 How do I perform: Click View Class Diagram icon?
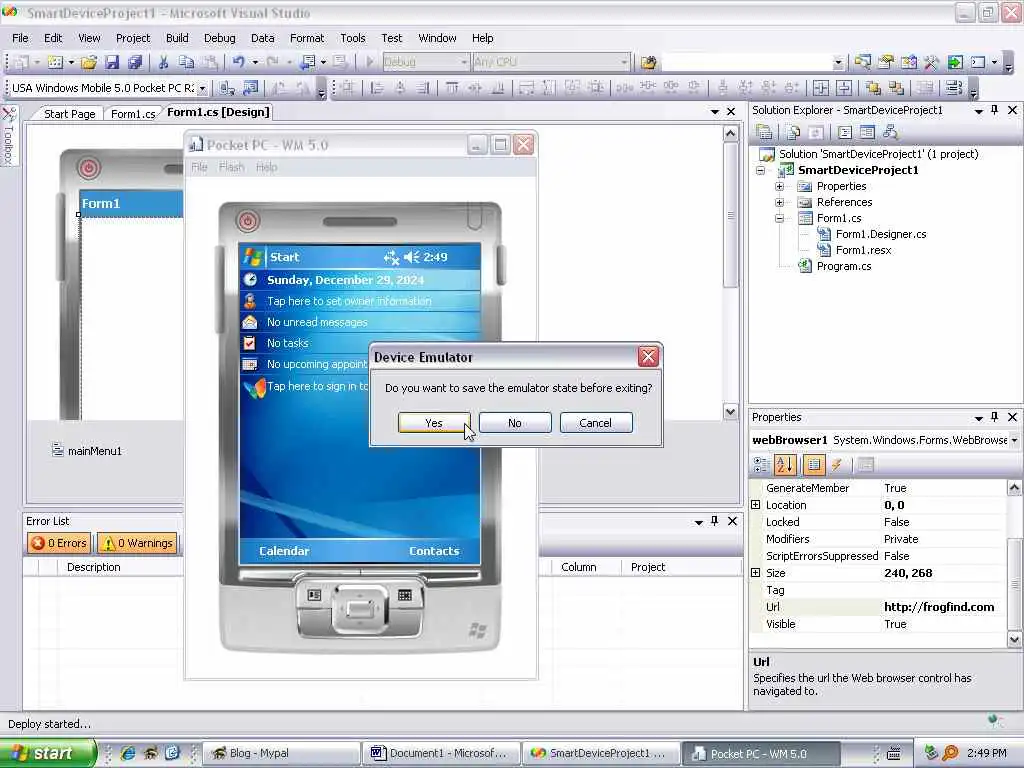pos(890,133)
